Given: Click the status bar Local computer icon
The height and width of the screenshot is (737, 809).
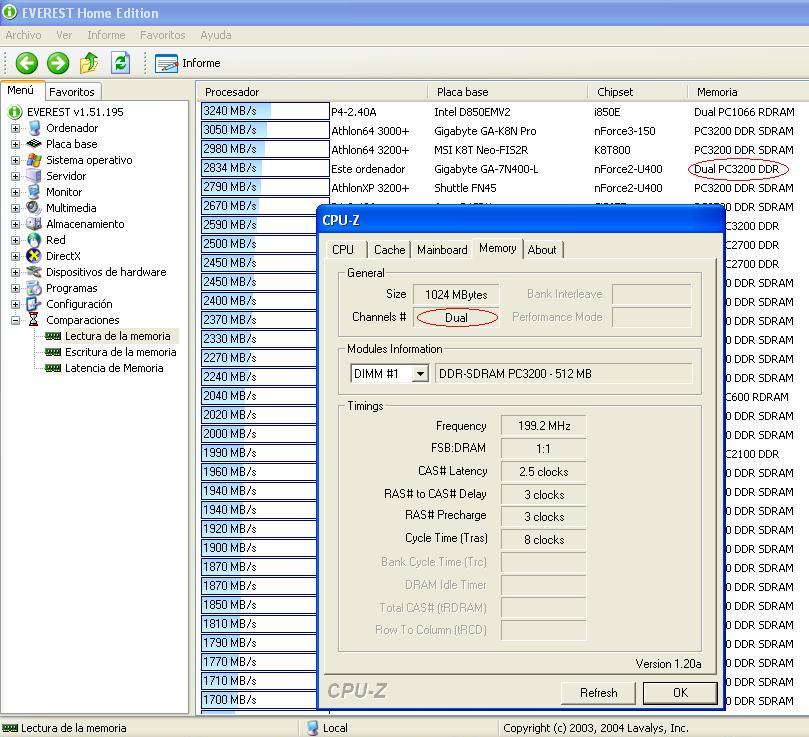Looking at the screenshot, I should (x=312, y=728).
